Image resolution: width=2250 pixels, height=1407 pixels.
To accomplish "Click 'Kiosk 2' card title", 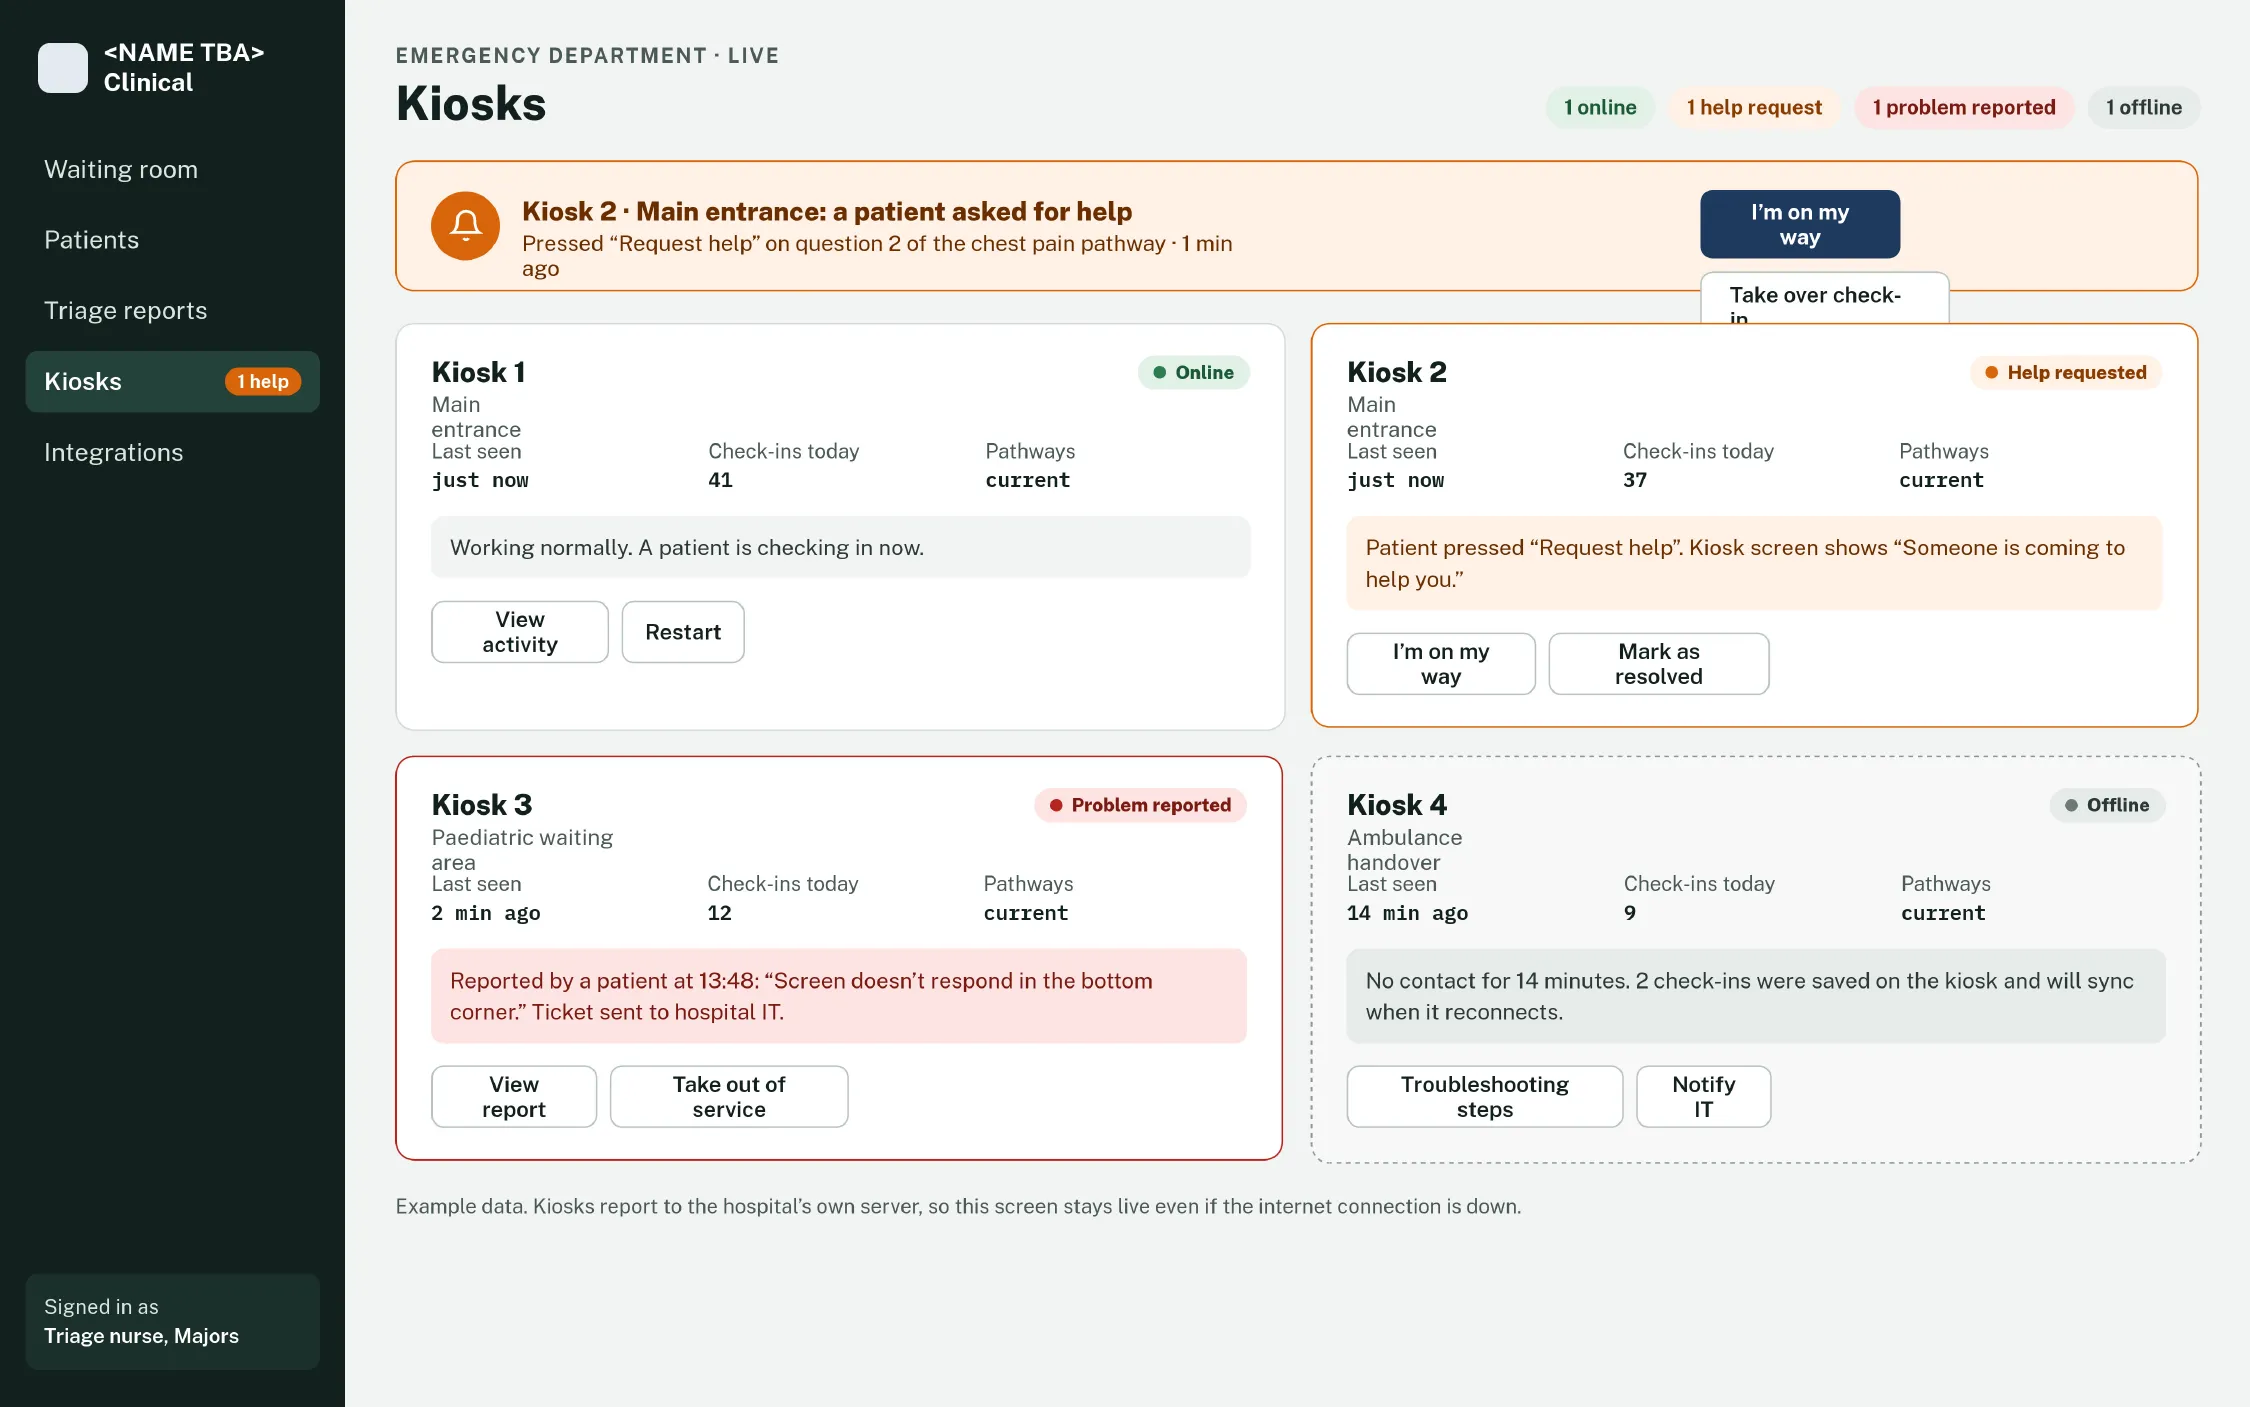I will [x=1397, y=373].
